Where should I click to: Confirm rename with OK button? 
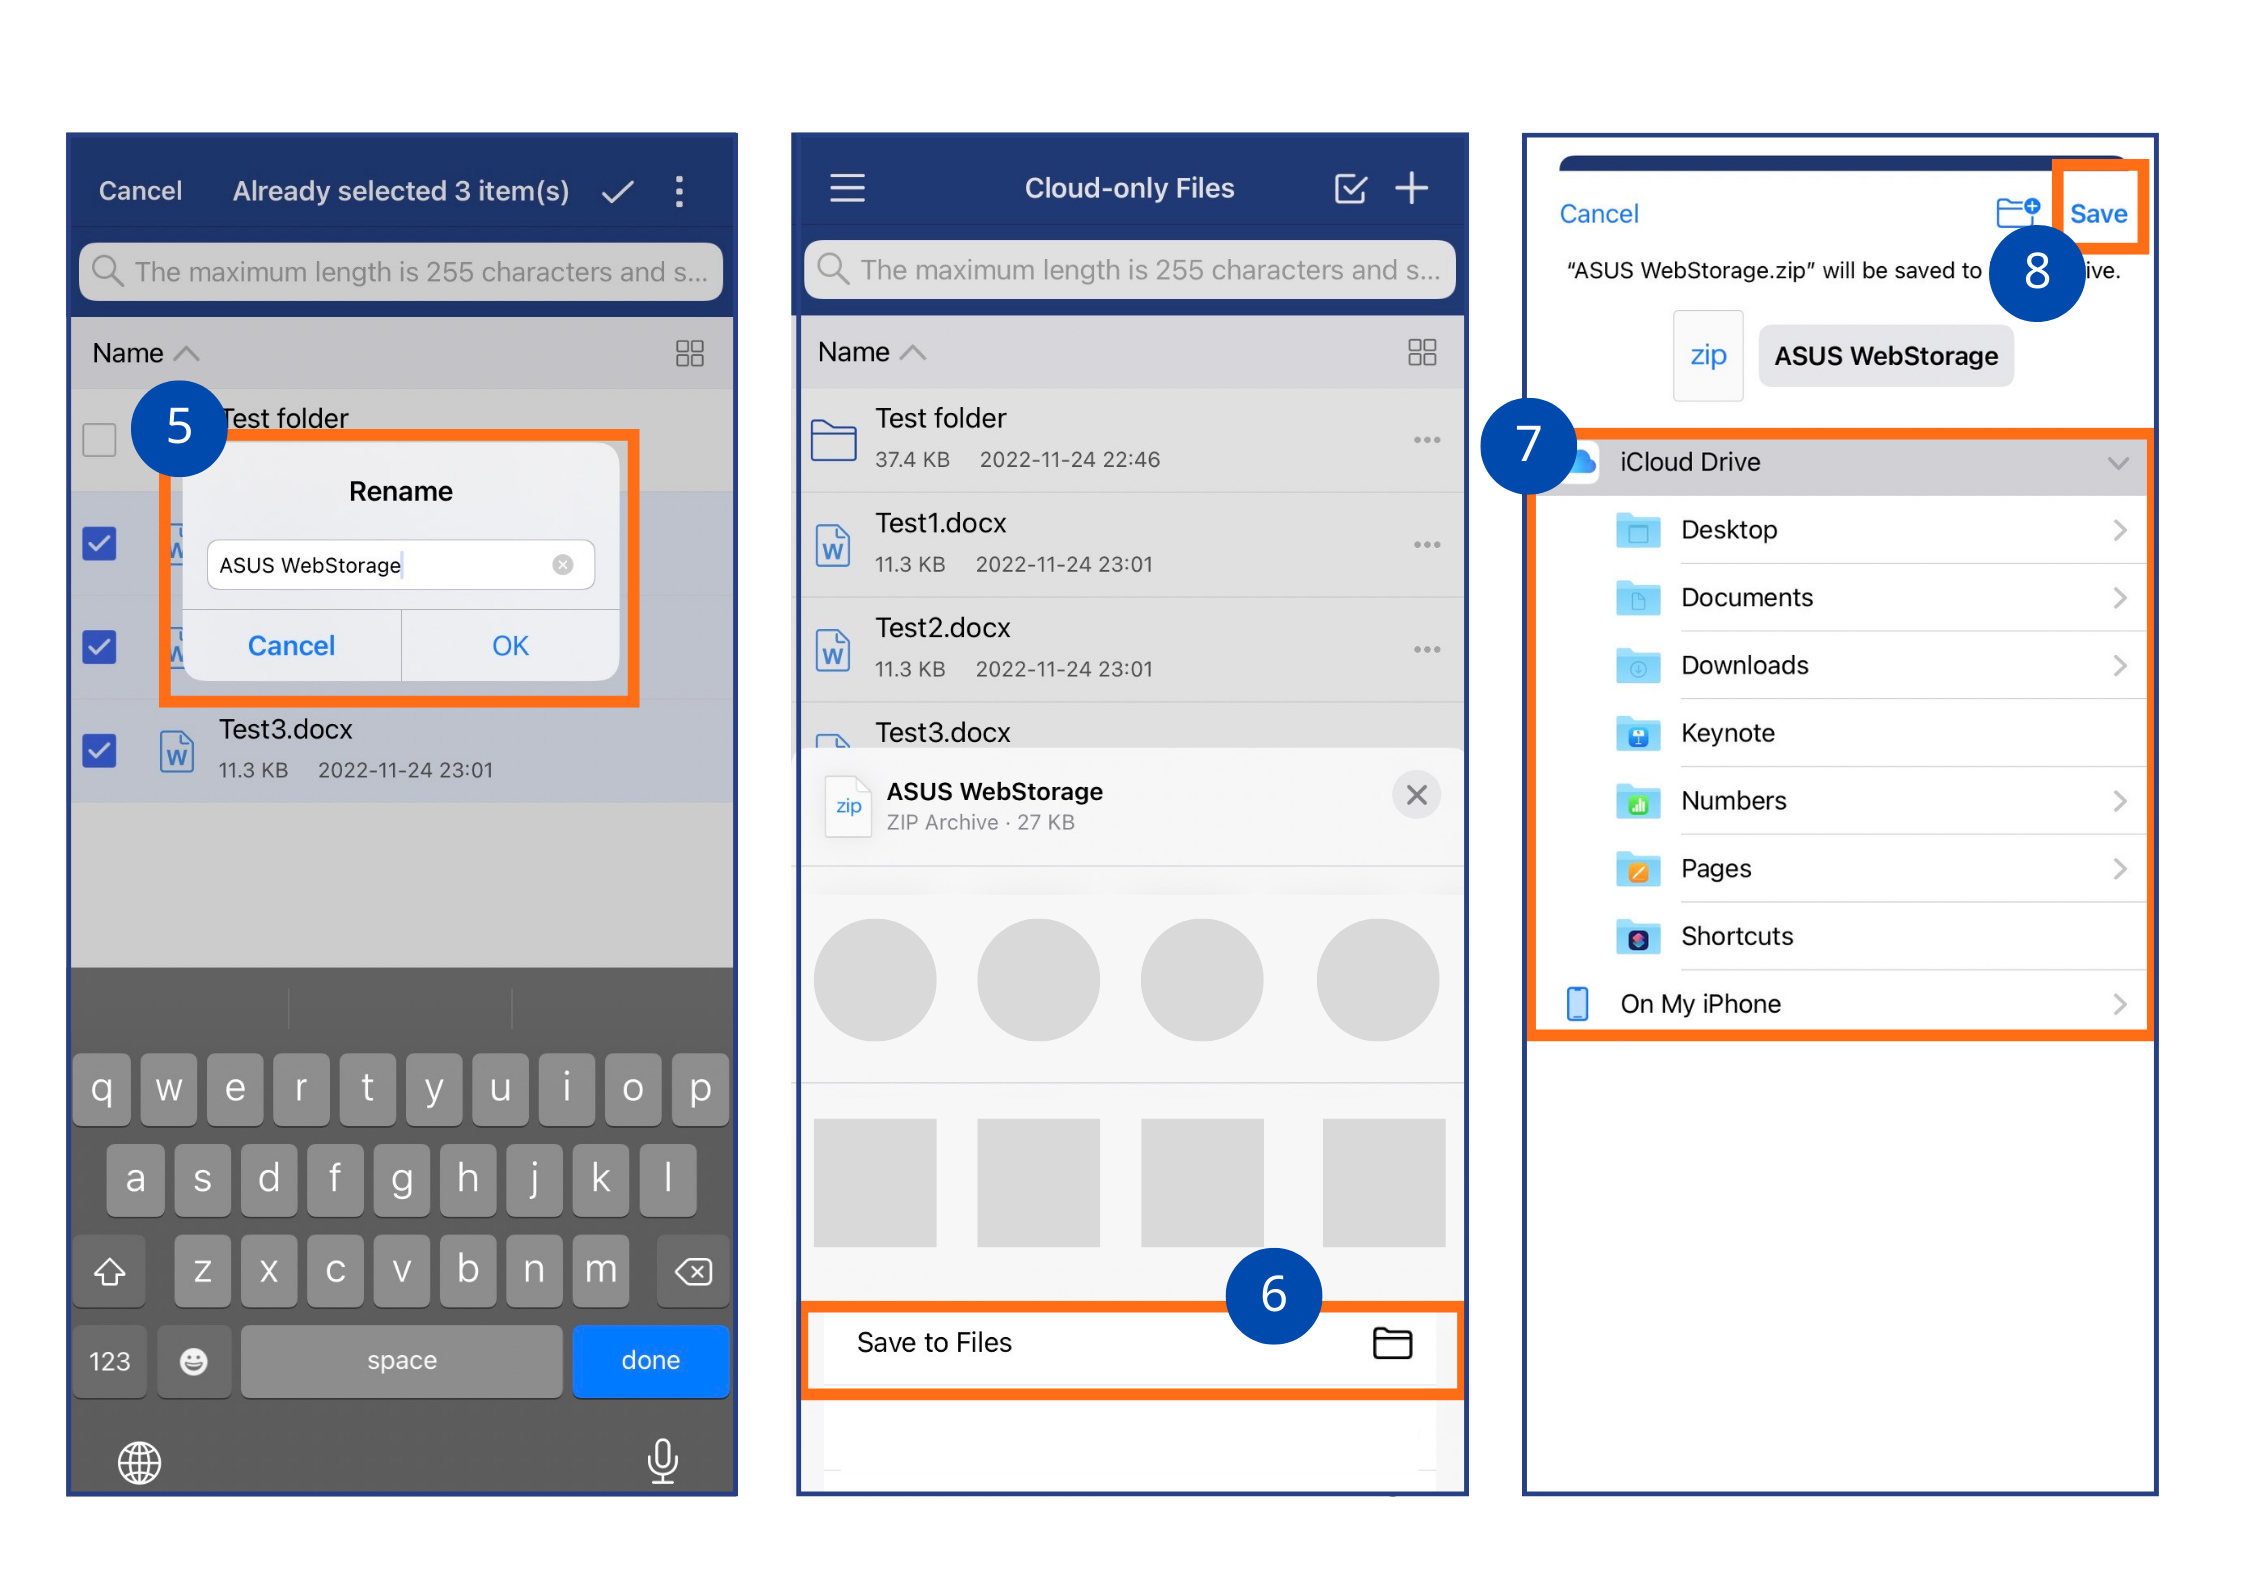tap(510, 646)
